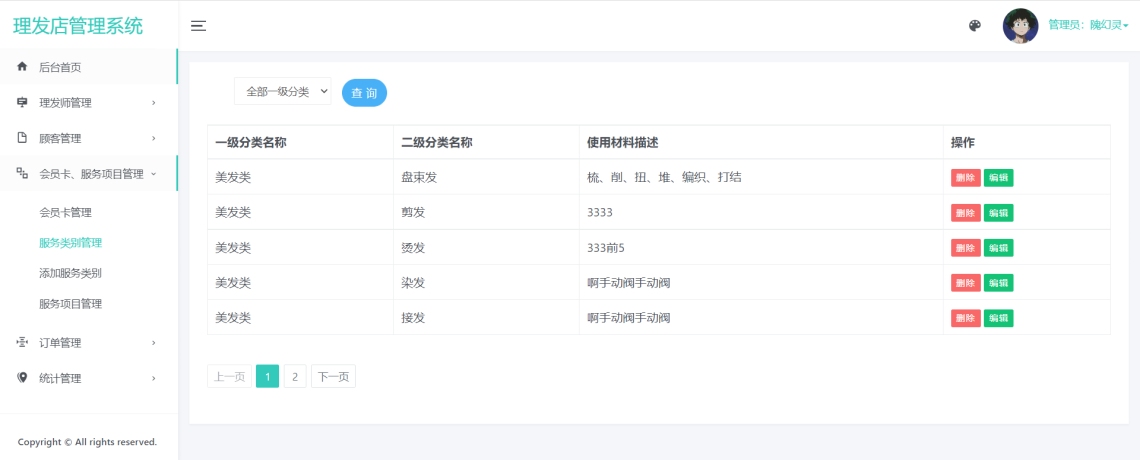1140x460 pixels.
Task: Delete the 盘束发 row
Action: click(x=966, y=177)
